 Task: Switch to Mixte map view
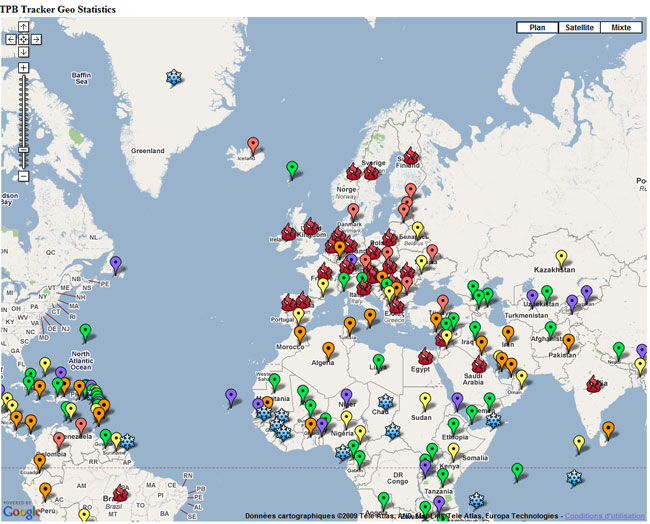[621, 28]
